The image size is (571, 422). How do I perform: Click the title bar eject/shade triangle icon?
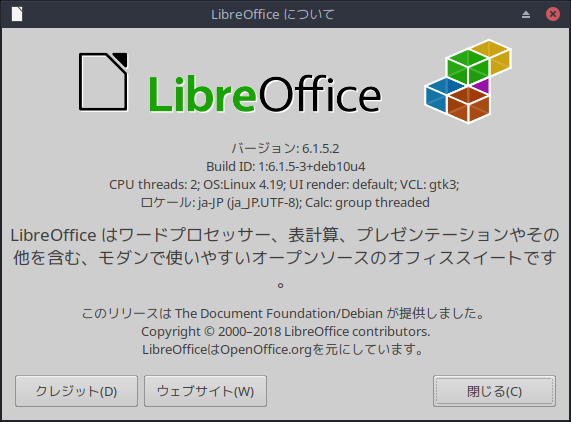click(525, 15)
